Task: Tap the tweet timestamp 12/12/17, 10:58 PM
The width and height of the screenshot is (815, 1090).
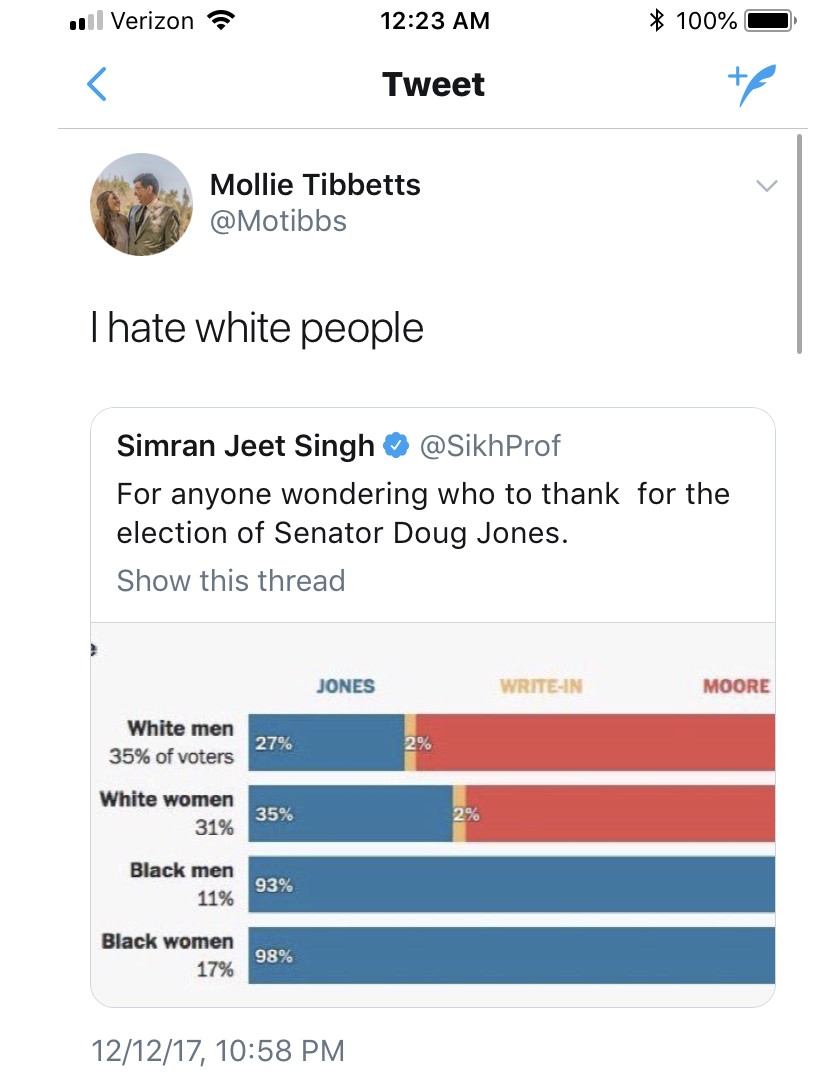Action: point(218,1051)
